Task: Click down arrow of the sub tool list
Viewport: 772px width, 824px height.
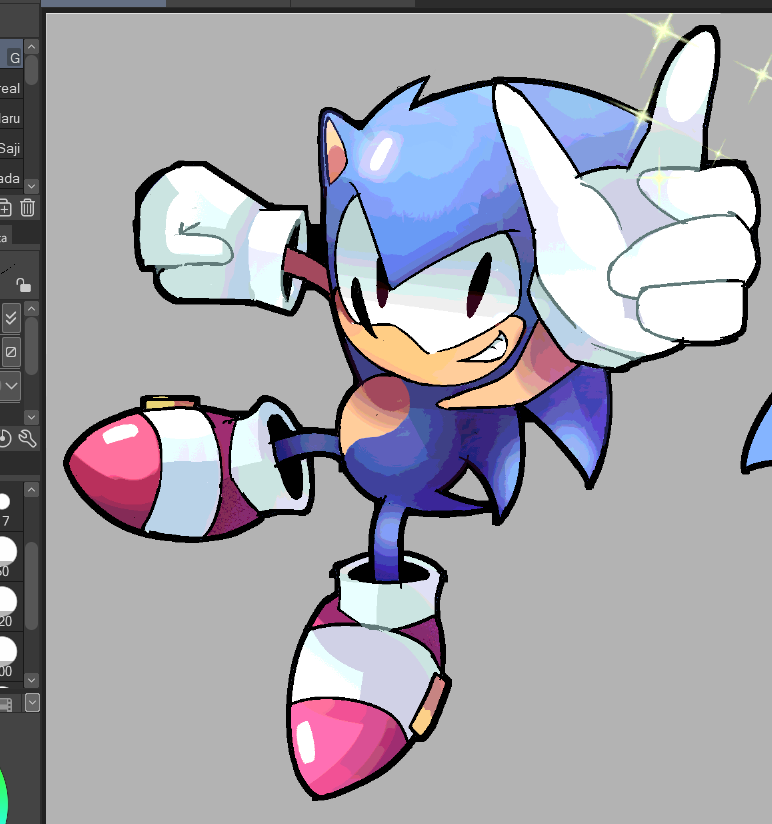Action: [32, 186]
